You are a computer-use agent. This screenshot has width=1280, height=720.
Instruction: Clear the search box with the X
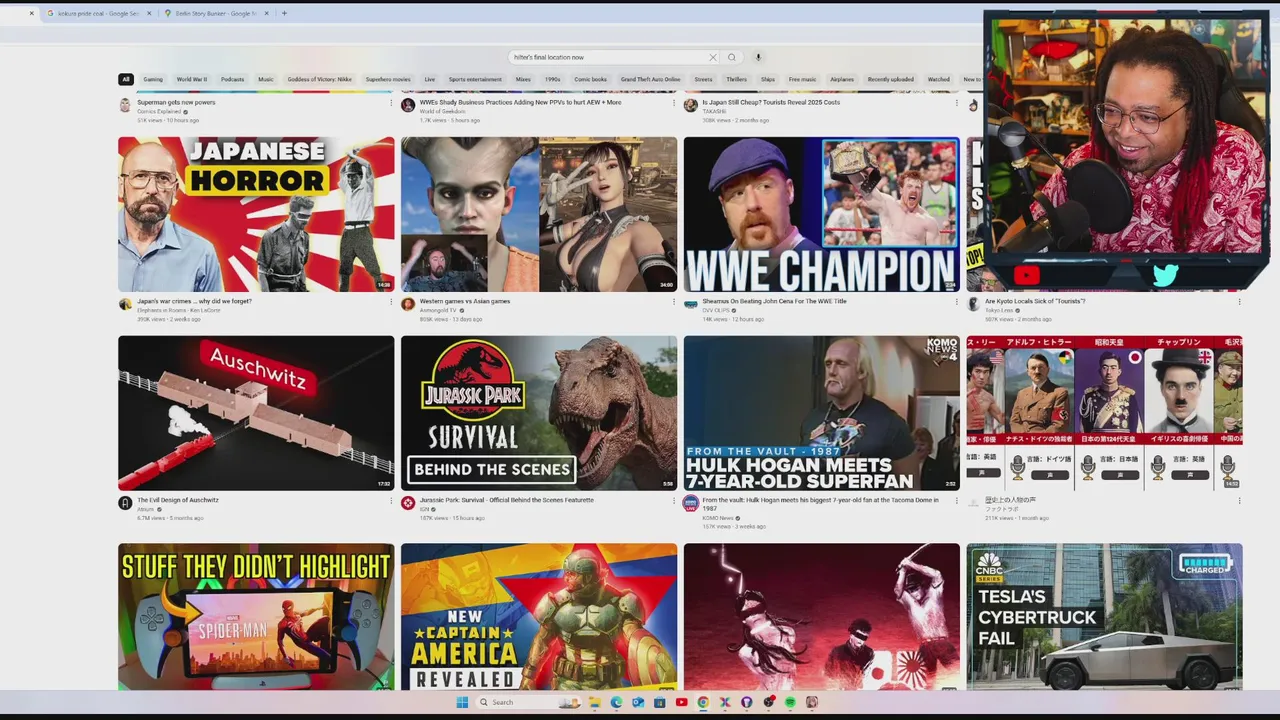pos(713,57)
